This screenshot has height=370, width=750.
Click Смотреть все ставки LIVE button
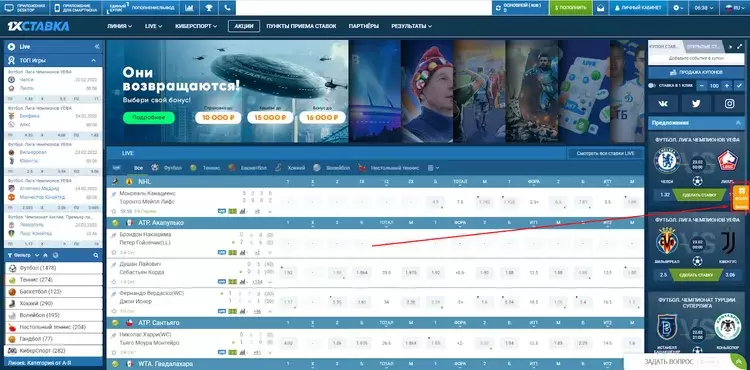[606, 153]
